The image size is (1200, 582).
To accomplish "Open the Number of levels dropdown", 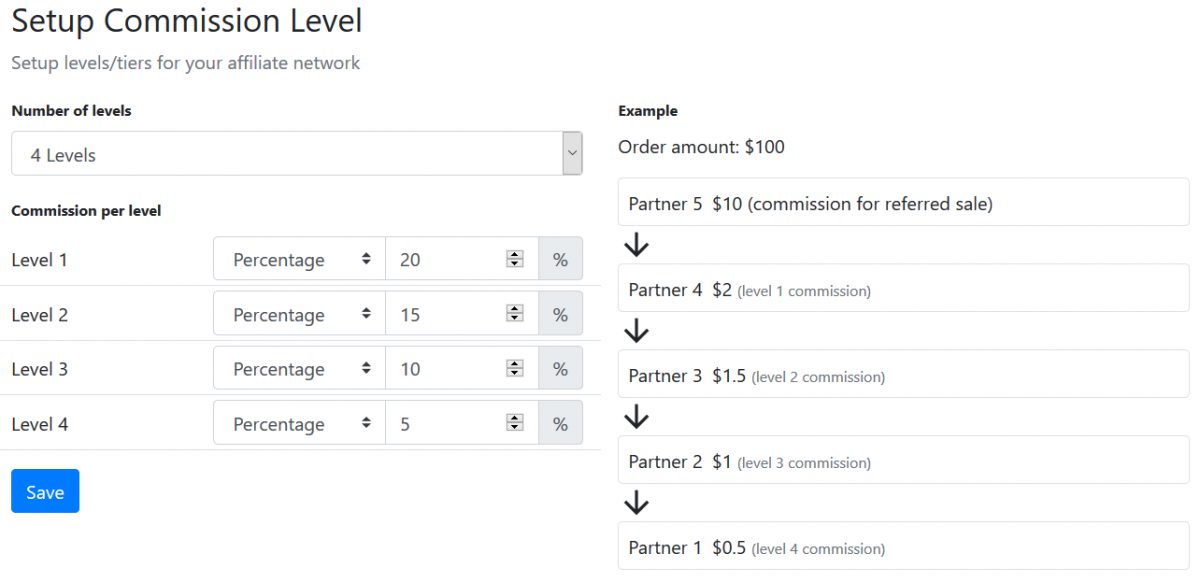I will tap(297, 153).
